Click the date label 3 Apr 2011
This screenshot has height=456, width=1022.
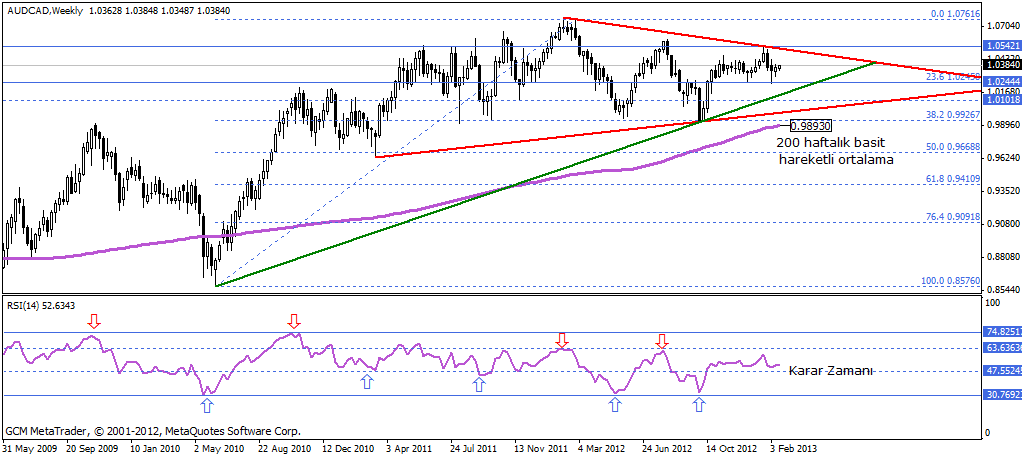409,449
